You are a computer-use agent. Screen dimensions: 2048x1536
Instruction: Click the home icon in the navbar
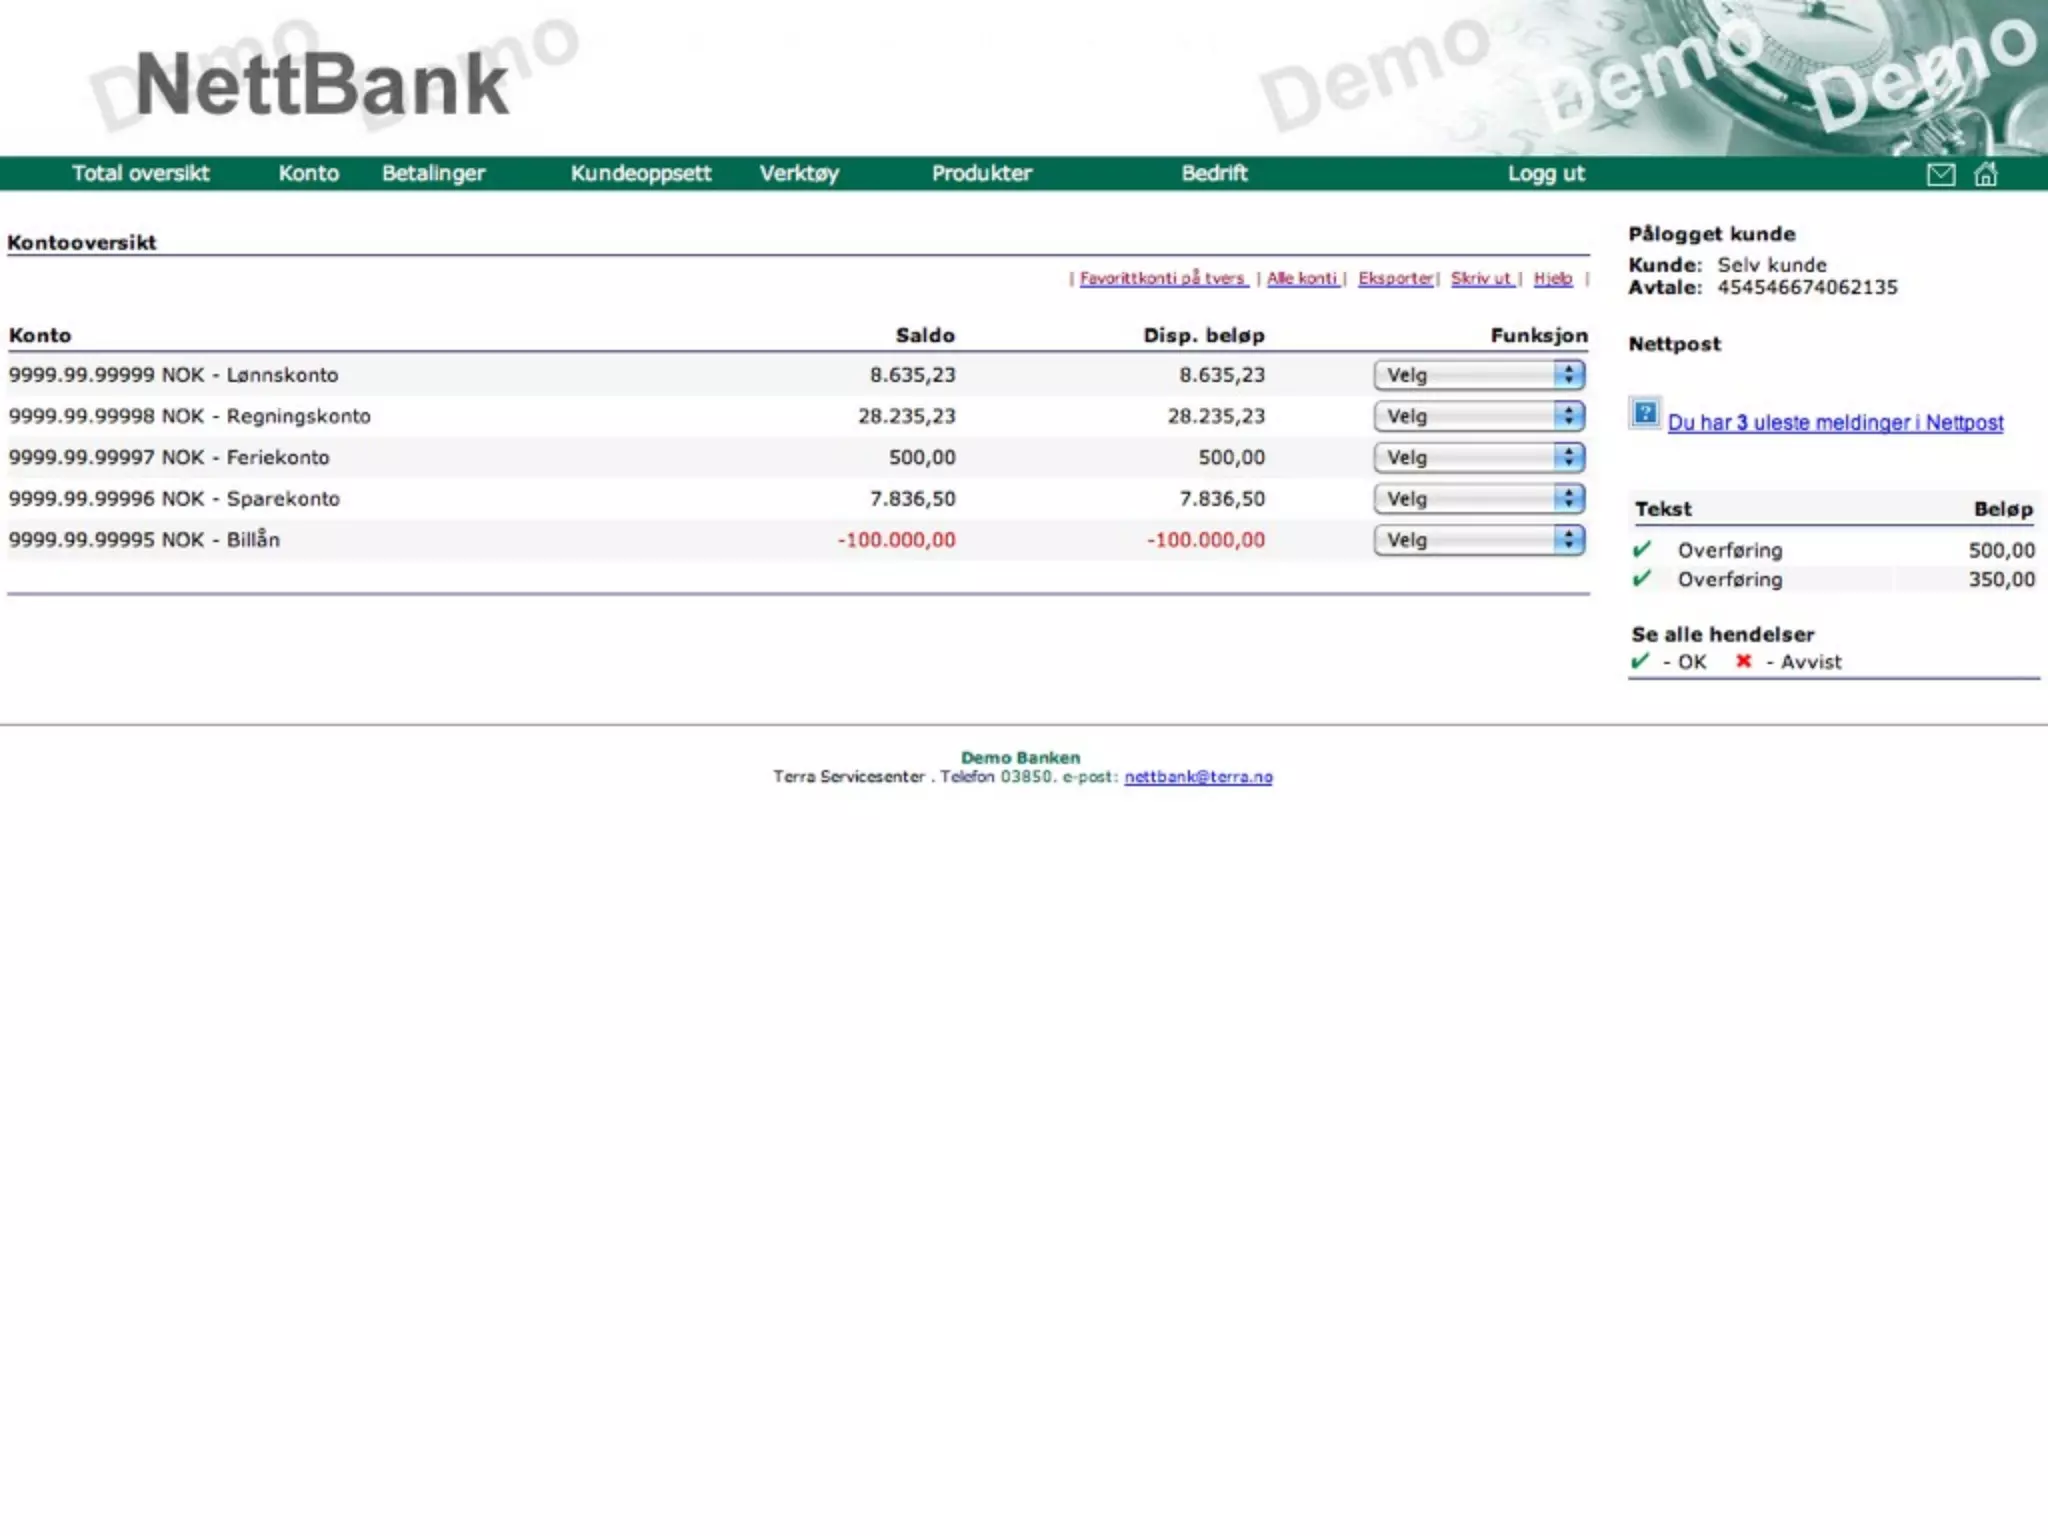coord(1985,174)
